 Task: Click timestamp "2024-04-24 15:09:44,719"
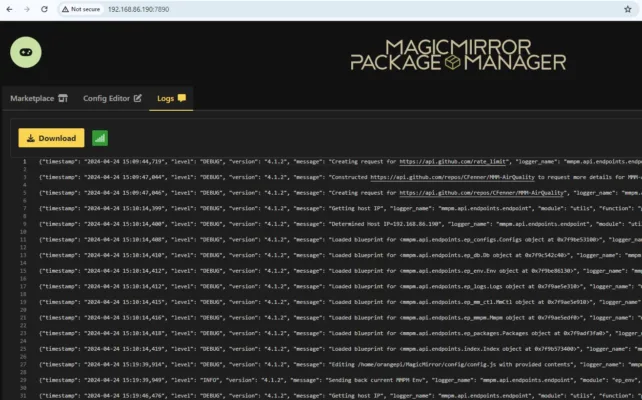(x=124, y=162)
